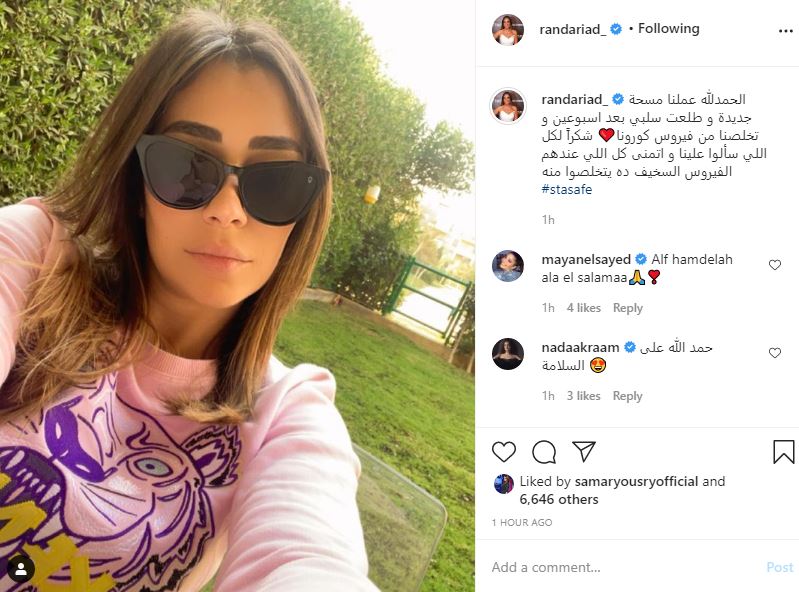Show tagged people icon on photo

point(21,570)
